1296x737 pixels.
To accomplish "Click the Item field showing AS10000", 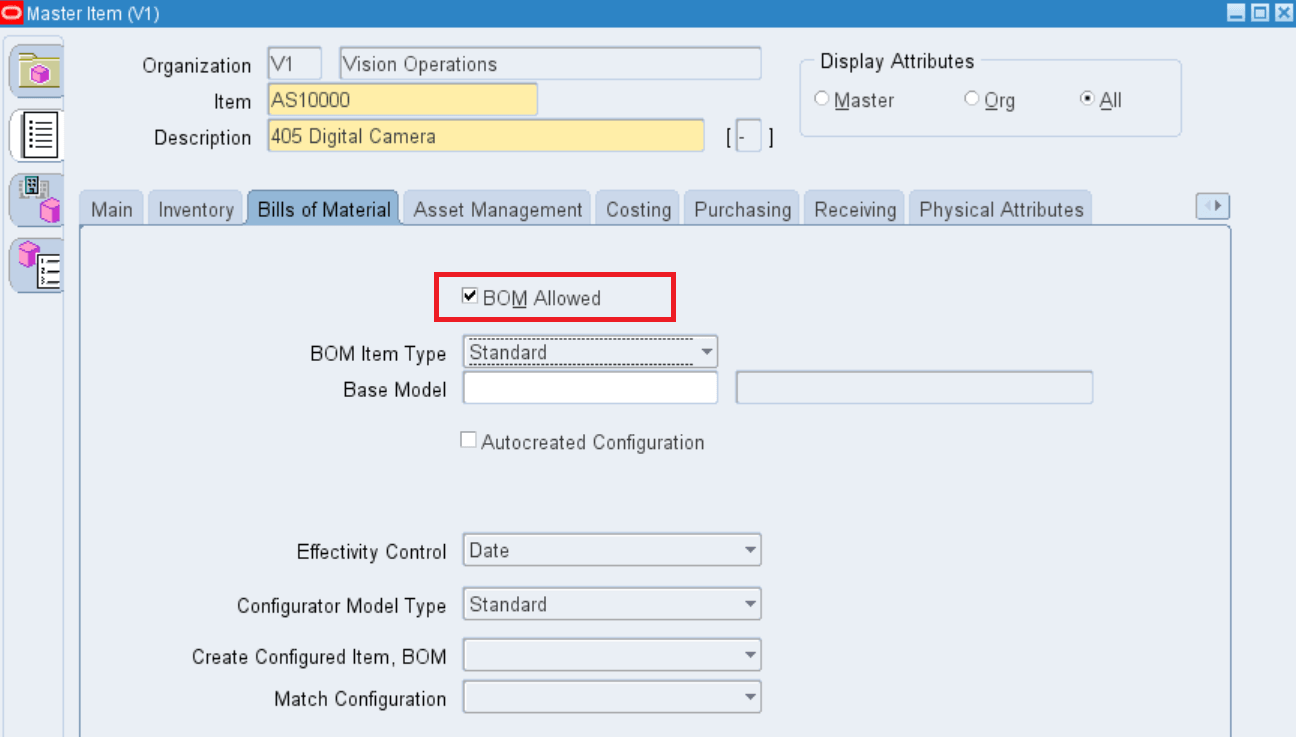I will pyautogui.click(x=402, y=100).
